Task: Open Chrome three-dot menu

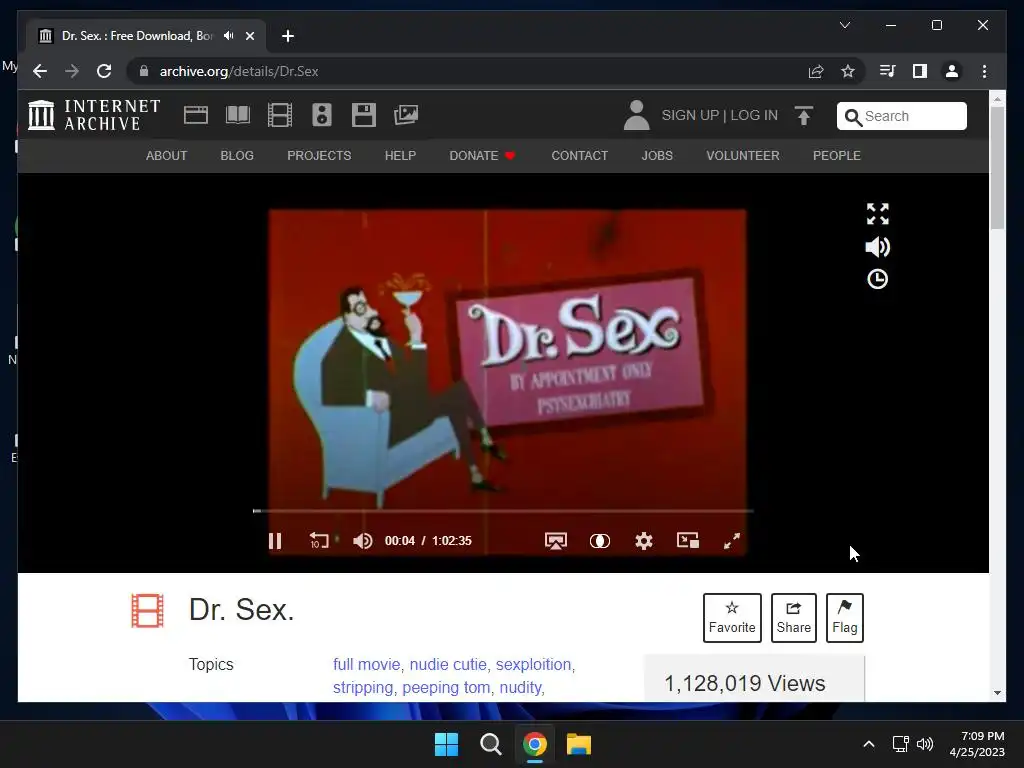Action: tap(984, 71)
